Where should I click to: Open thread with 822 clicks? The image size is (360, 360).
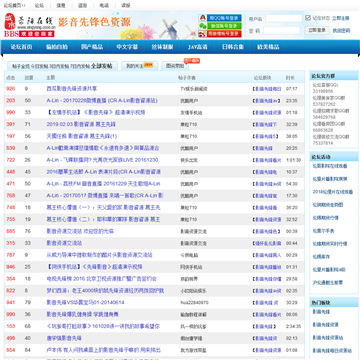(x=105, y=291)
